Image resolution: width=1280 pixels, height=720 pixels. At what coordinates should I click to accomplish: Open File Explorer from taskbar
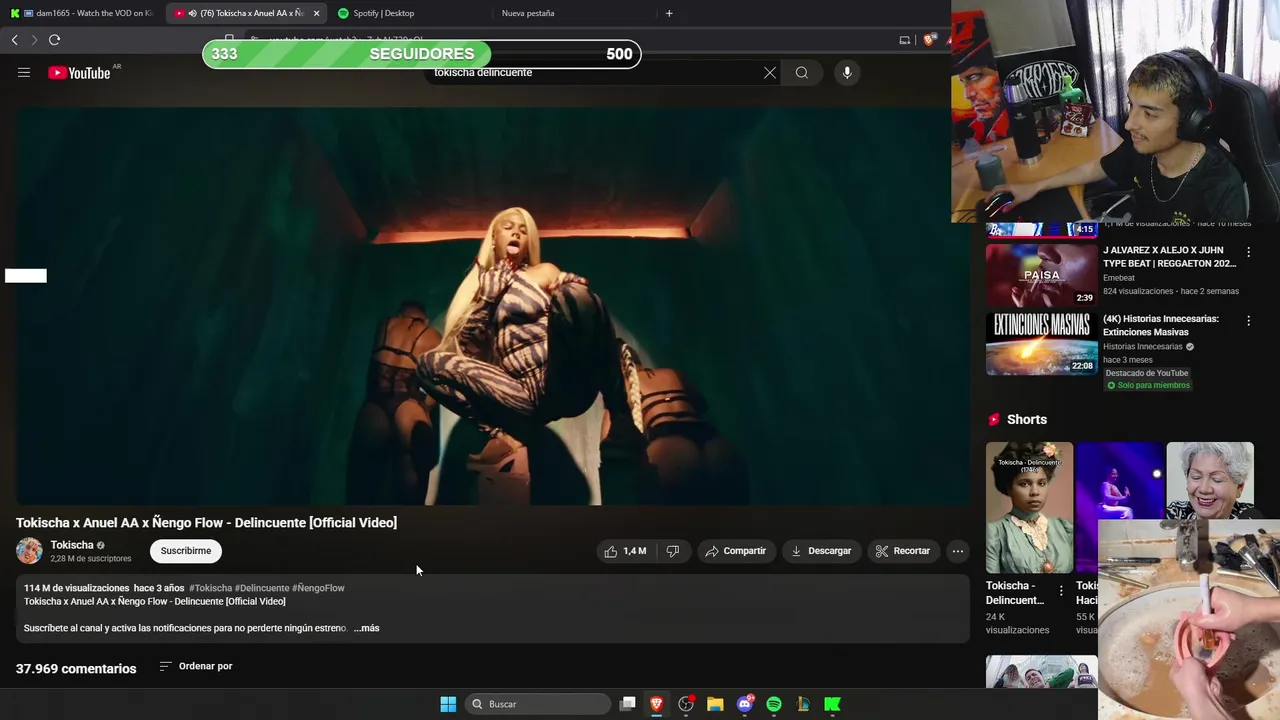click(x=715, y=704)
